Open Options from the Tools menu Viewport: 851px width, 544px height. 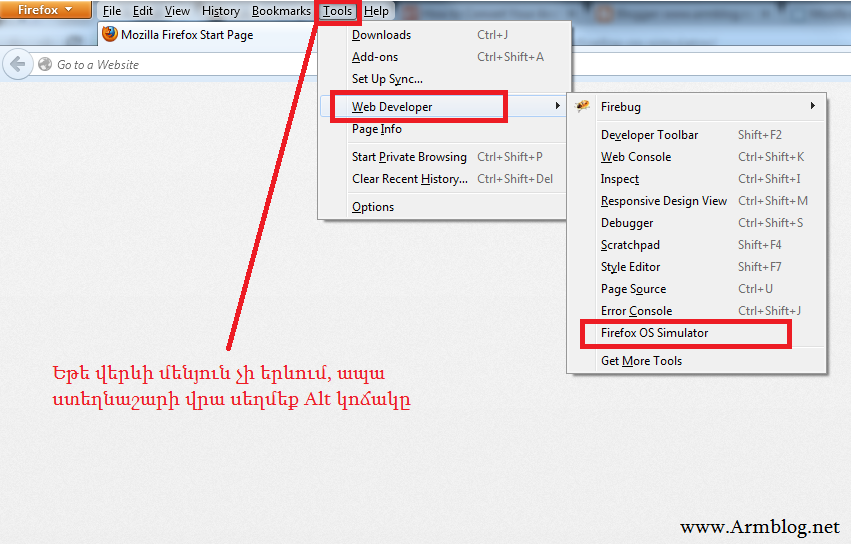(445, 207)
